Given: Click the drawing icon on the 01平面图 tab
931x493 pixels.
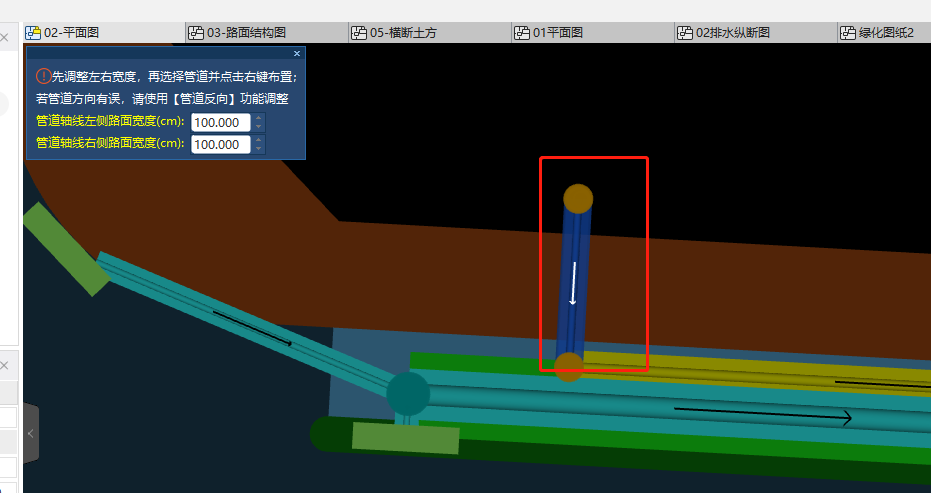Looking at the screenshot, I should click(521, 33).
